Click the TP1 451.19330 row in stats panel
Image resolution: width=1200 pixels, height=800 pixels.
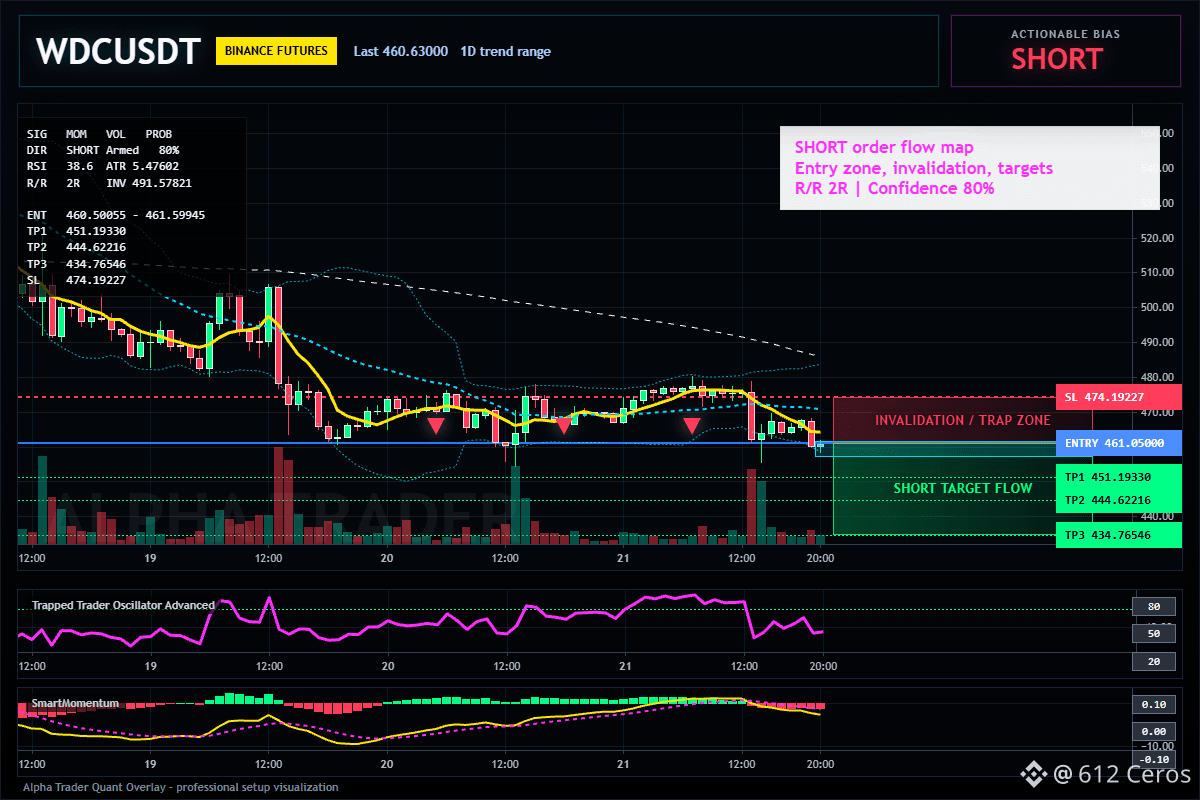click(x=76, y=231)
